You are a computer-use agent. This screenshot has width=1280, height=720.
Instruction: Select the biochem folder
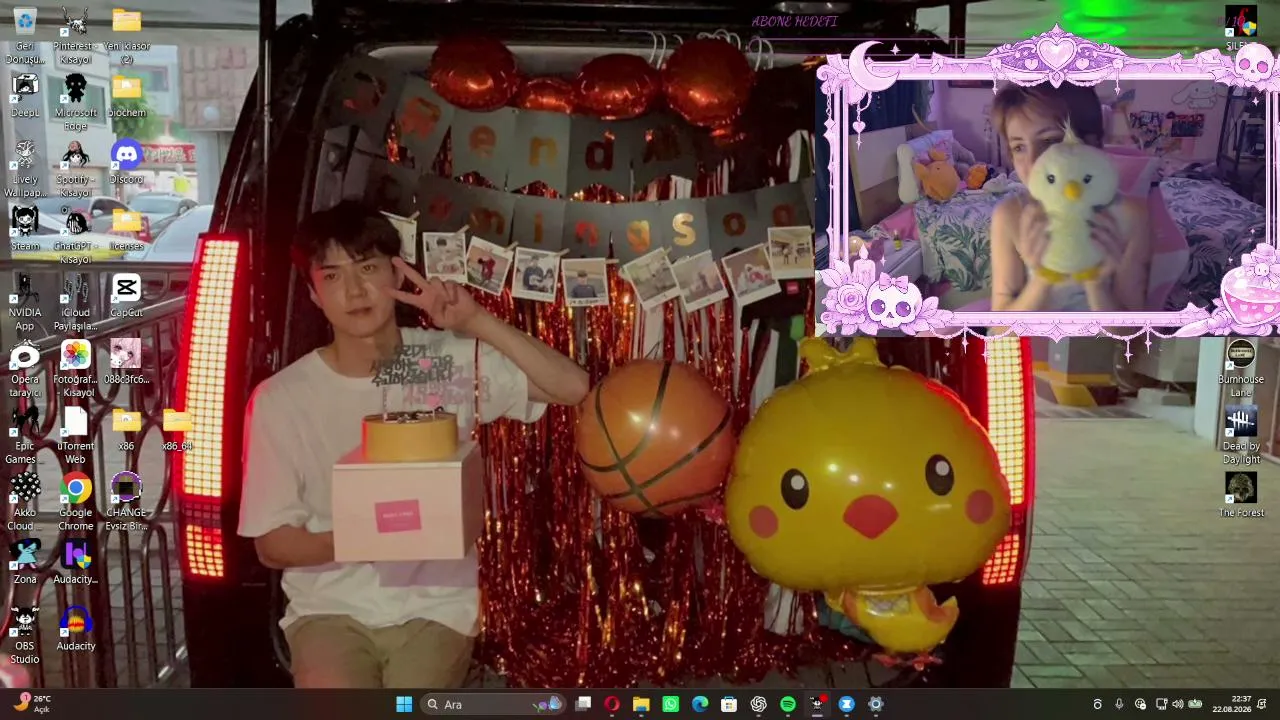[126, 96]
